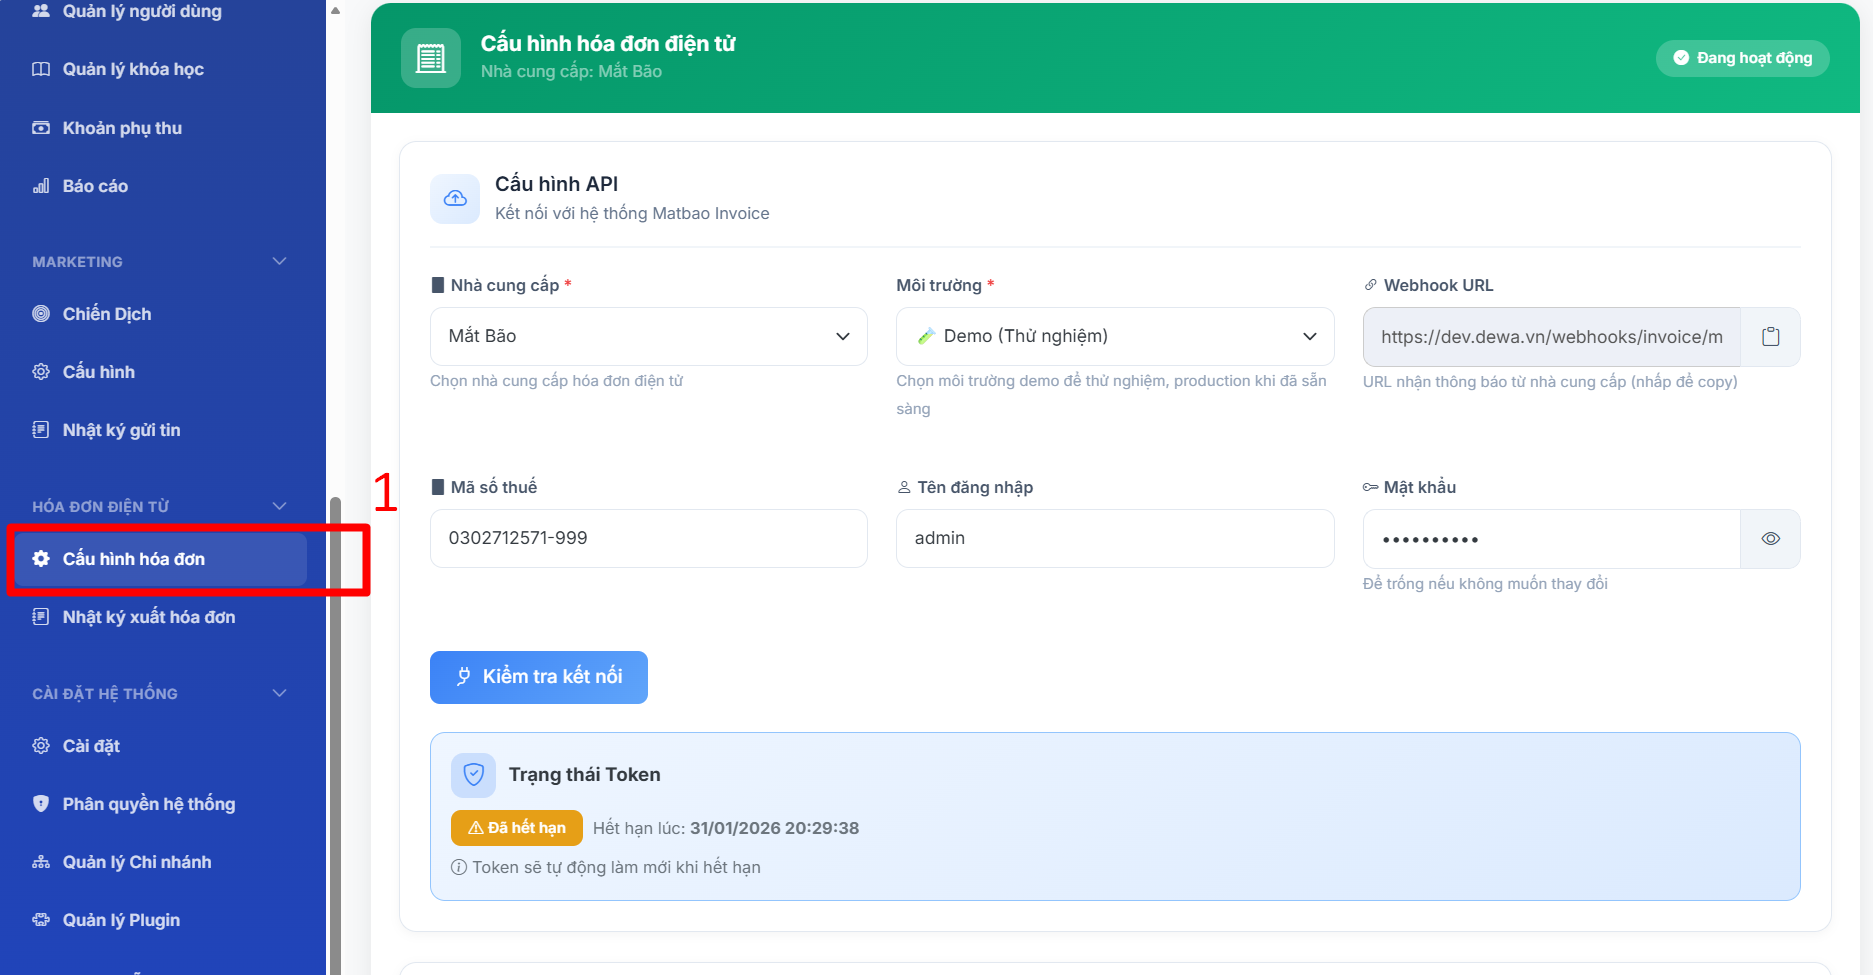
Task: Click the shield icon in Trạng thái Token
Action: 474,775
